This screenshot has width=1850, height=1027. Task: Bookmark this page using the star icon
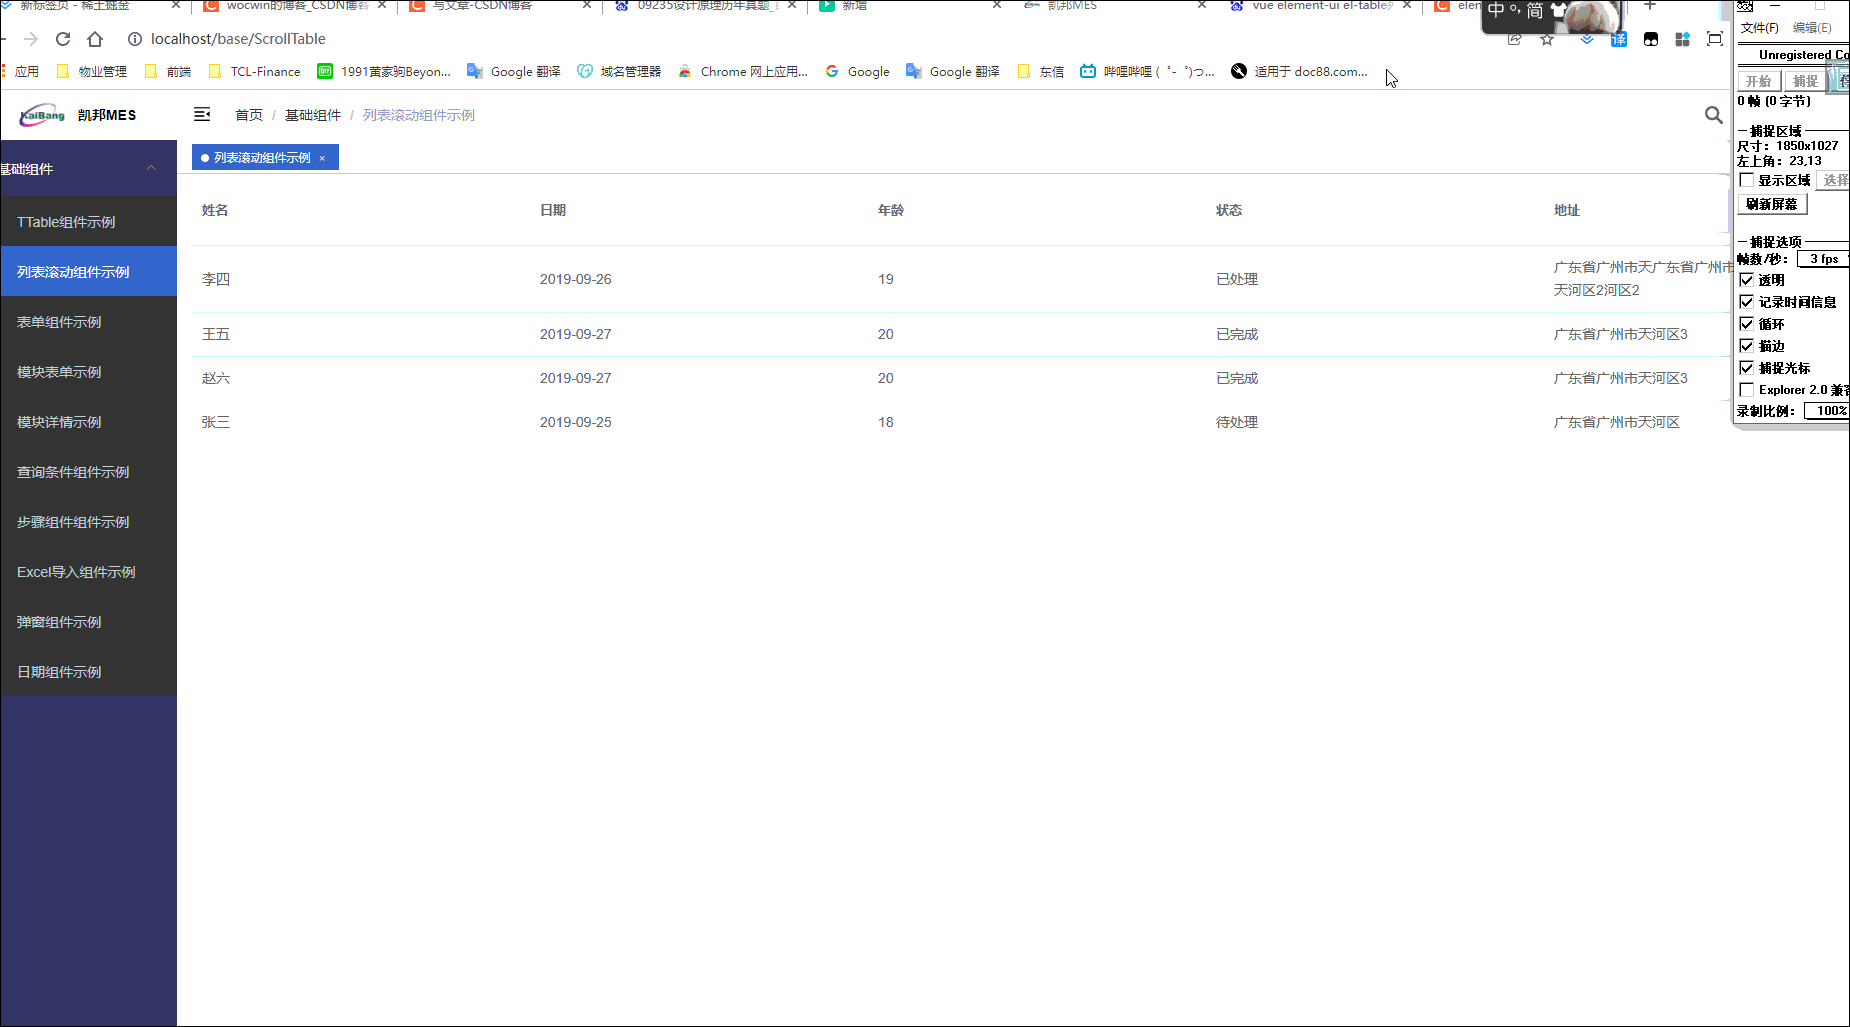pyautogui.click(x=1547, y=39)
